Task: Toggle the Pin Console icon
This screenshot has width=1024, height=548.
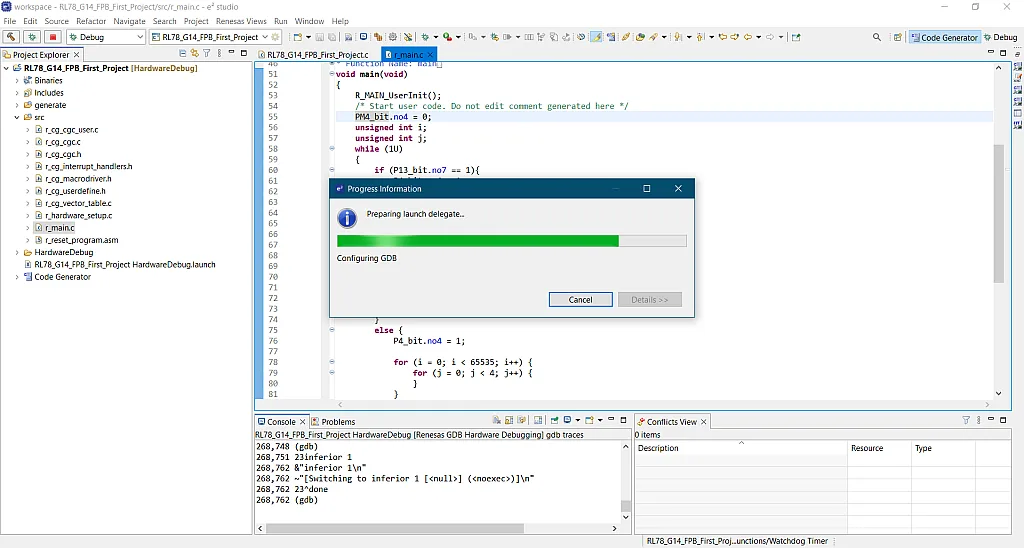Action: coord(554,420)
